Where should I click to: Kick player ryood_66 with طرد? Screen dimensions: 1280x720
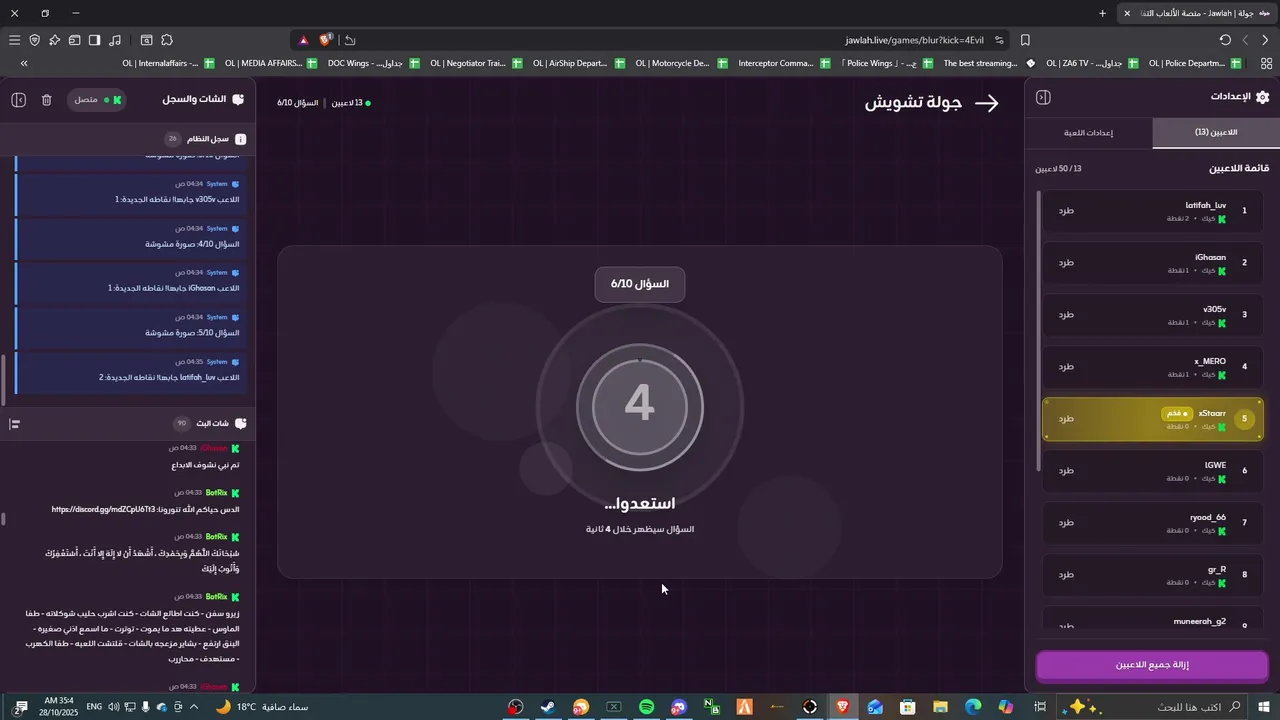[x=1067, y=522]
